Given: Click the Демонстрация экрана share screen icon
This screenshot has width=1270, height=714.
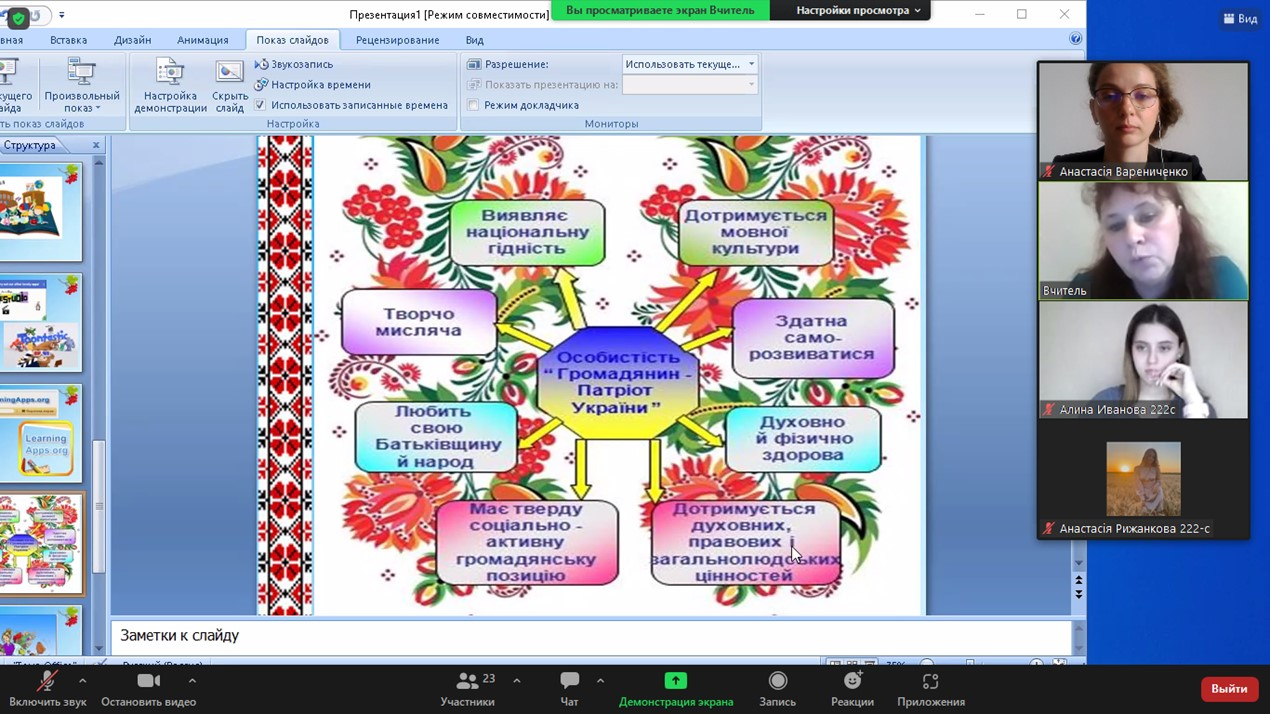Looking at the screenshot, I should pos(676,682).
